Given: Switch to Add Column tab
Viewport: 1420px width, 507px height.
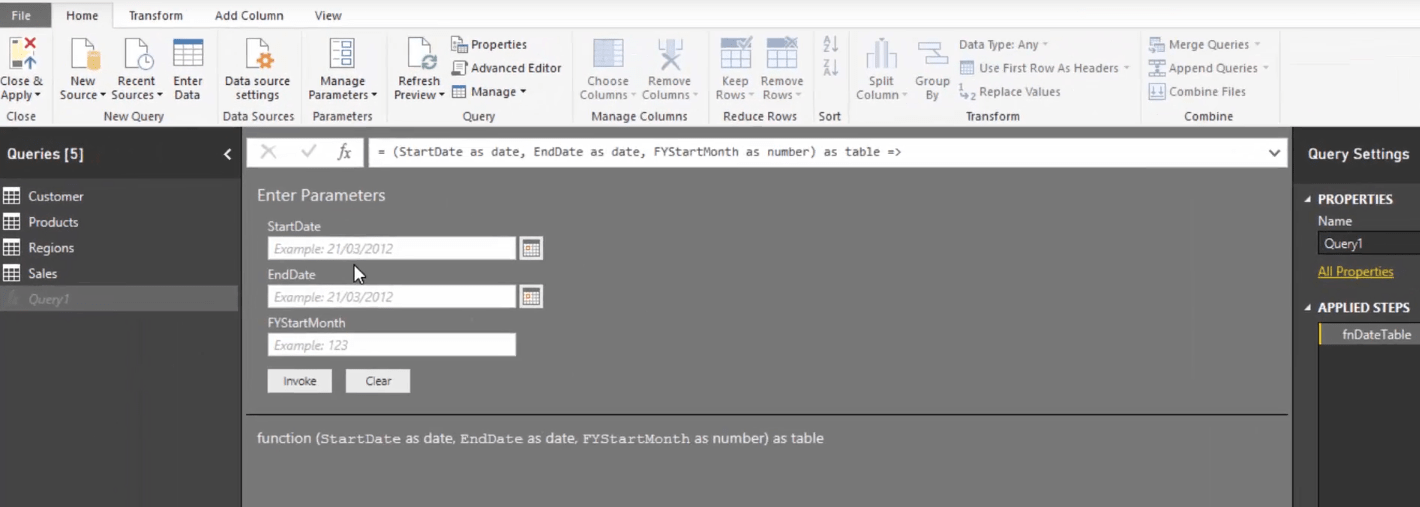Looking at the screenshot, I should click(249, 15).
